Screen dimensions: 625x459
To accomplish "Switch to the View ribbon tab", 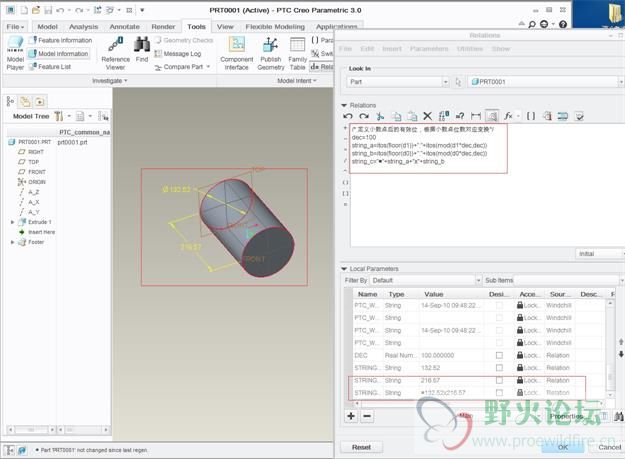I will 225,27.
